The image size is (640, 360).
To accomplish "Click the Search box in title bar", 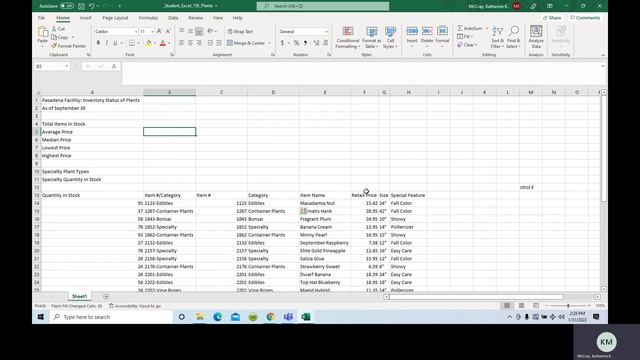I will [322, 6].
